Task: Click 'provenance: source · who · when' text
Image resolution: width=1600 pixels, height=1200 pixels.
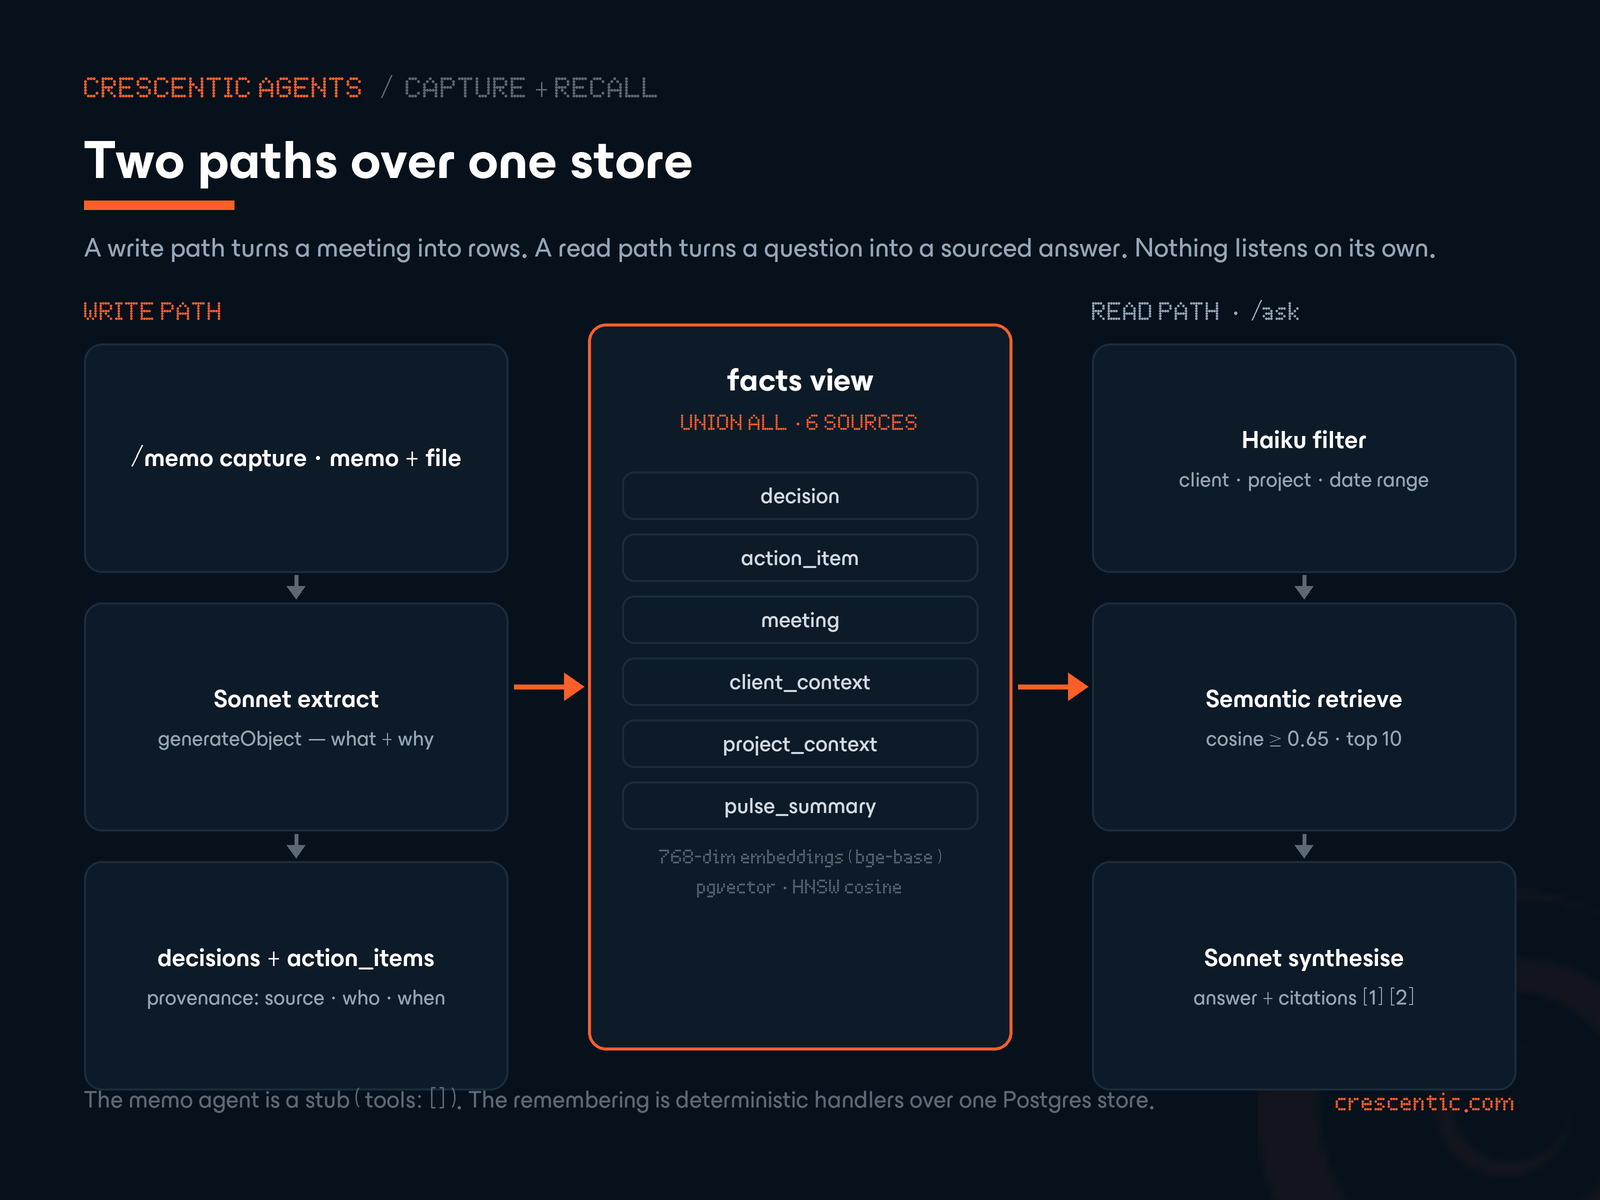Action: point(296,998)
